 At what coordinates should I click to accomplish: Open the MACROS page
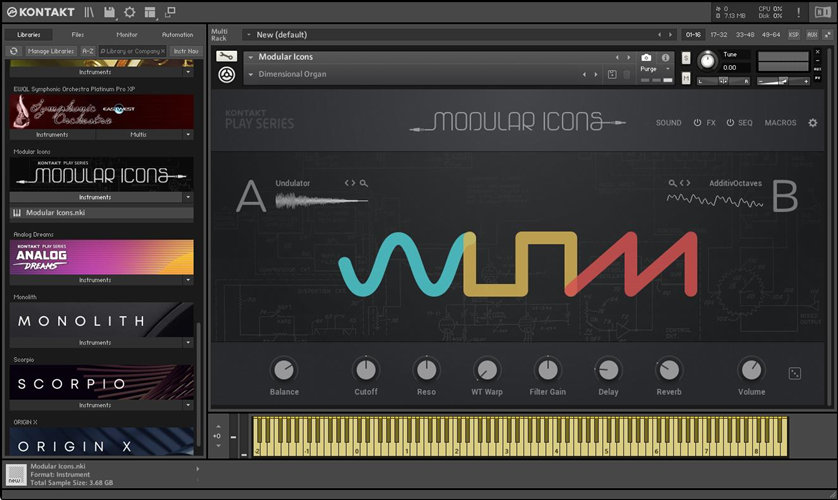click(x=780, y=123)
